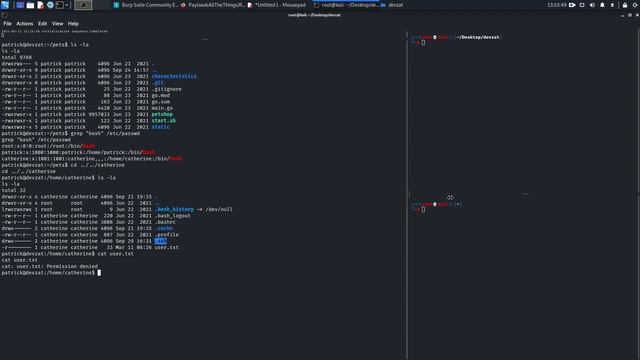Click the 'patrick:x:1000:1000' passwd line
Viewport: 640px width, 360px height.
click(78, 152)
